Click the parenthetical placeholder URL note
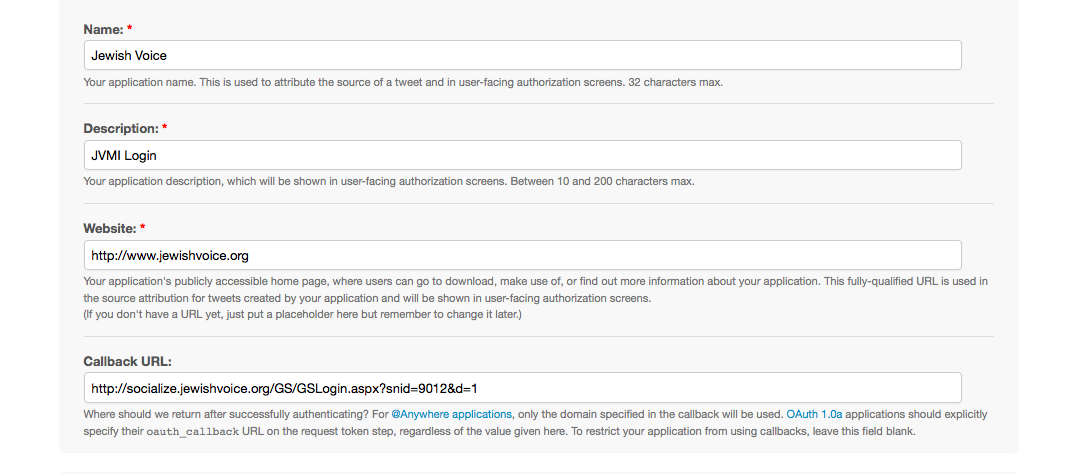This screenshot has width=1081, height=474. 302,315
